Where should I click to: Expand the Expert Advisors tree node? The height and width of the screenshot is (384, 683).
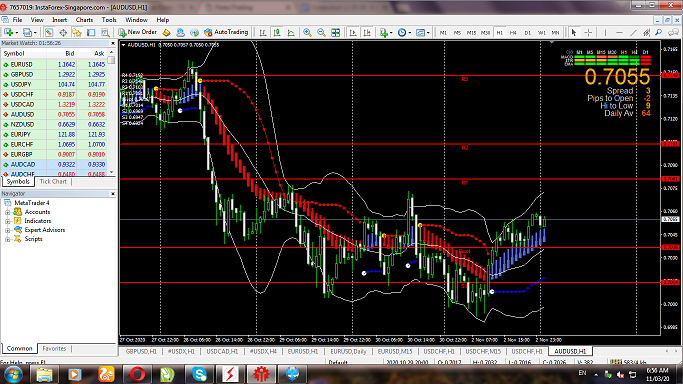[x=7, y=230]
